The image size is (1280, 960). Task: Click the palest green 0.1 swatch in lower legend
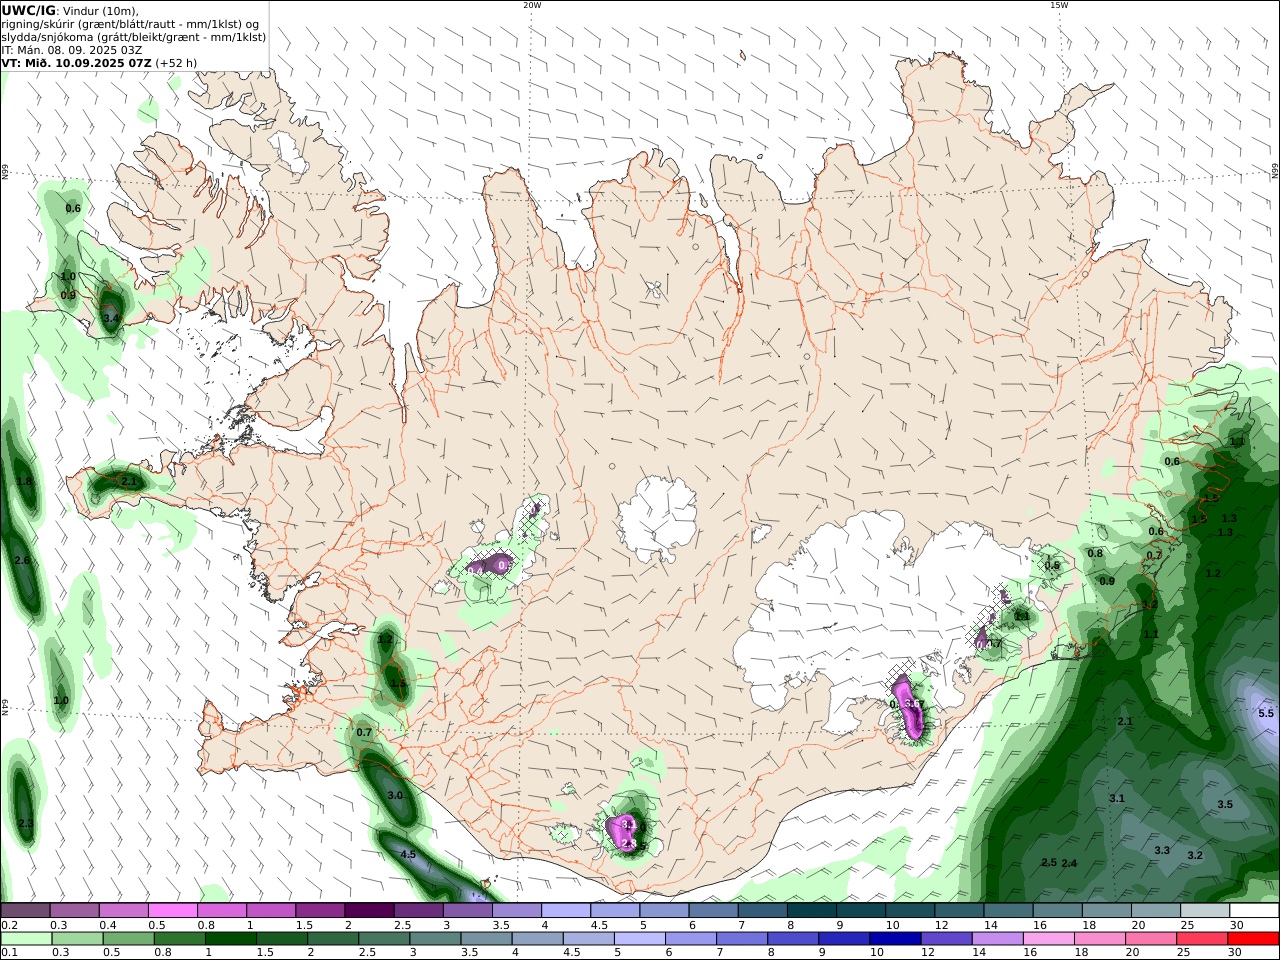click(x=26, y=939)
